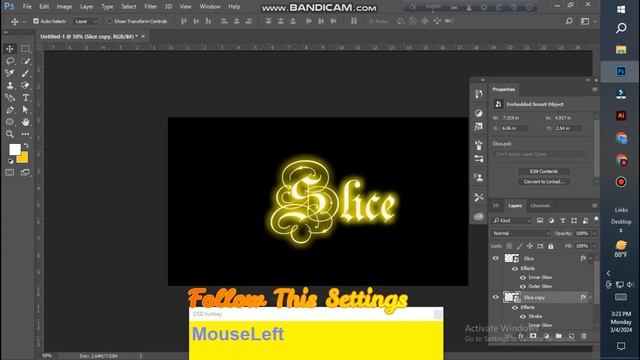640x360 pixels.
Task: Filter layers by pixel layers
Action: pyautogui.click(x=540, y=220)
